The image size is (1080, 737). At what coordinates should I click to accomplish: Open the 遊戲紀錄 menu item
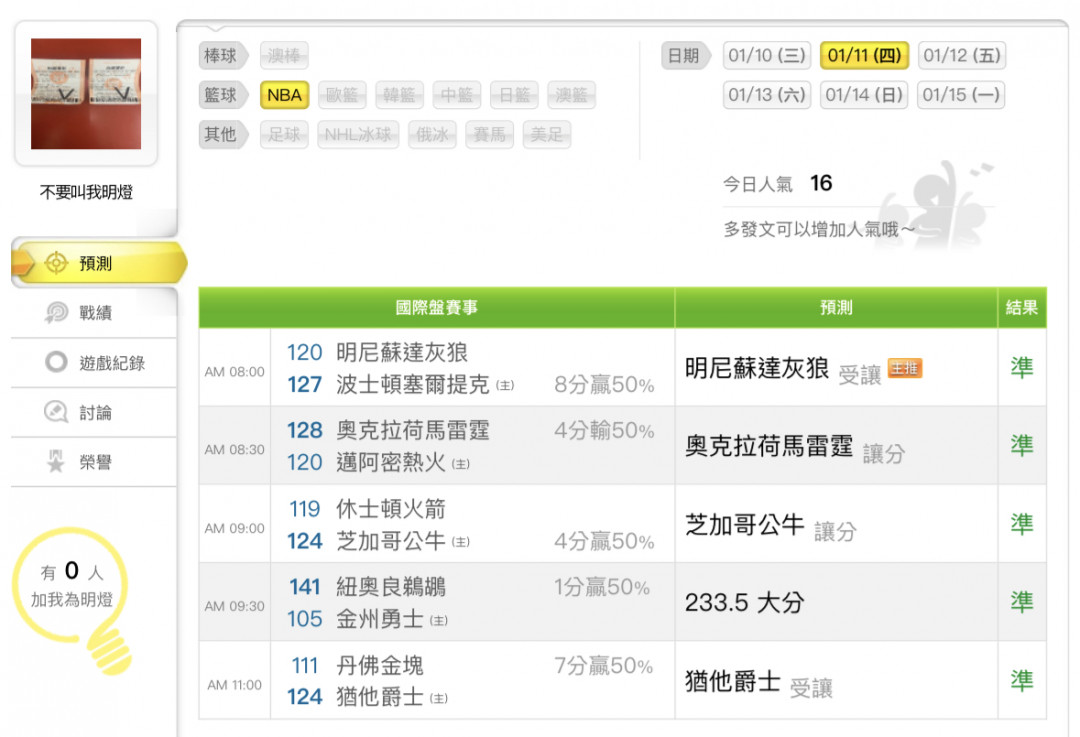pos(94,362)
